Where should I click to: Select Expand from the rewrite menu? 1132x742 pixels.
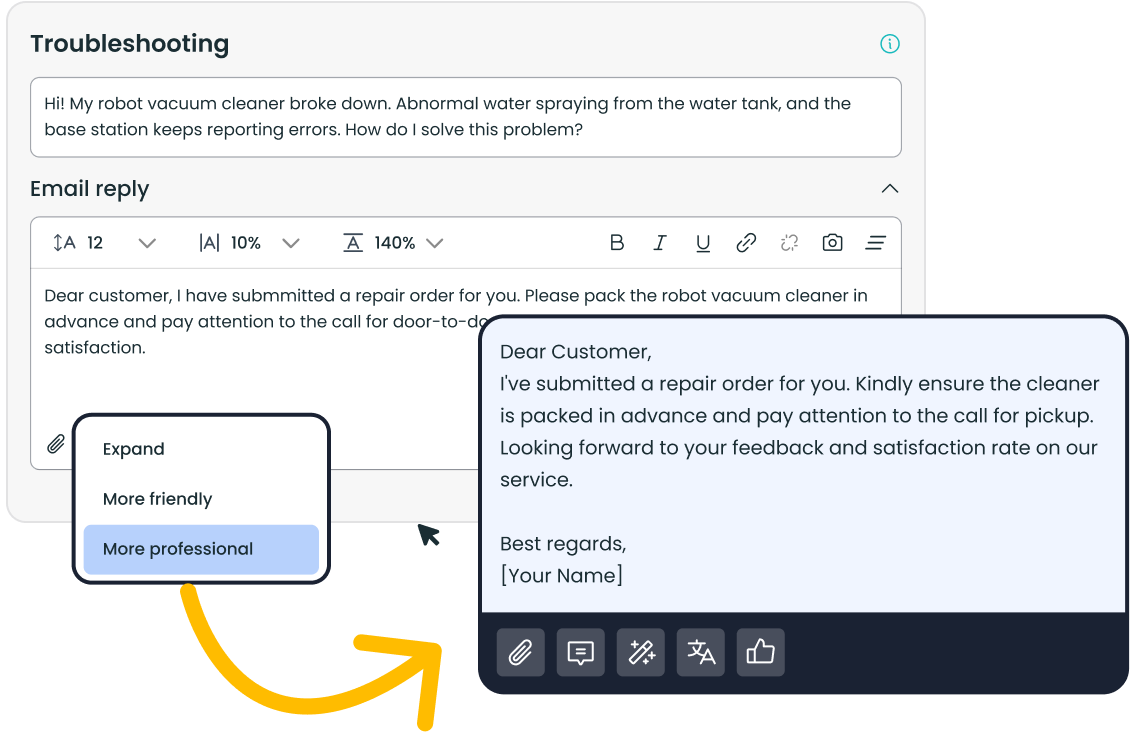click(x=134, y=449)
